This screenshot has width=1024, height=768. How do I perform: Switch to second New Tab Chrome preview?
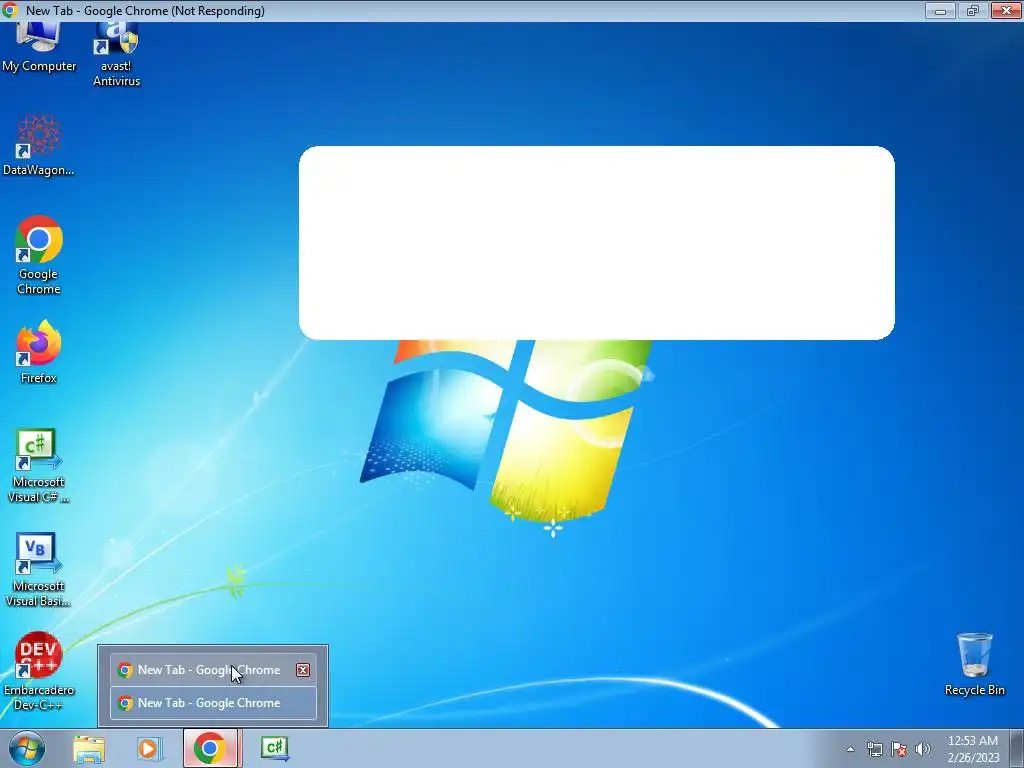214,703
